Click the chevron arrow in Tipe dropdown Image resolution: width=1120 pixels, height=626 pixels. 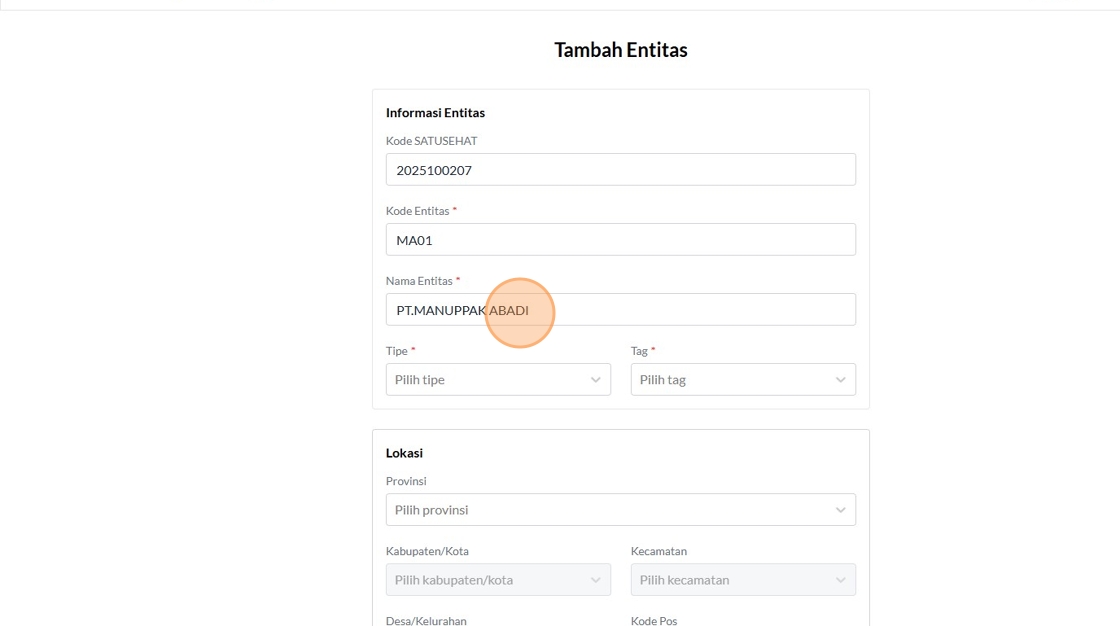[x=595, y=380]
